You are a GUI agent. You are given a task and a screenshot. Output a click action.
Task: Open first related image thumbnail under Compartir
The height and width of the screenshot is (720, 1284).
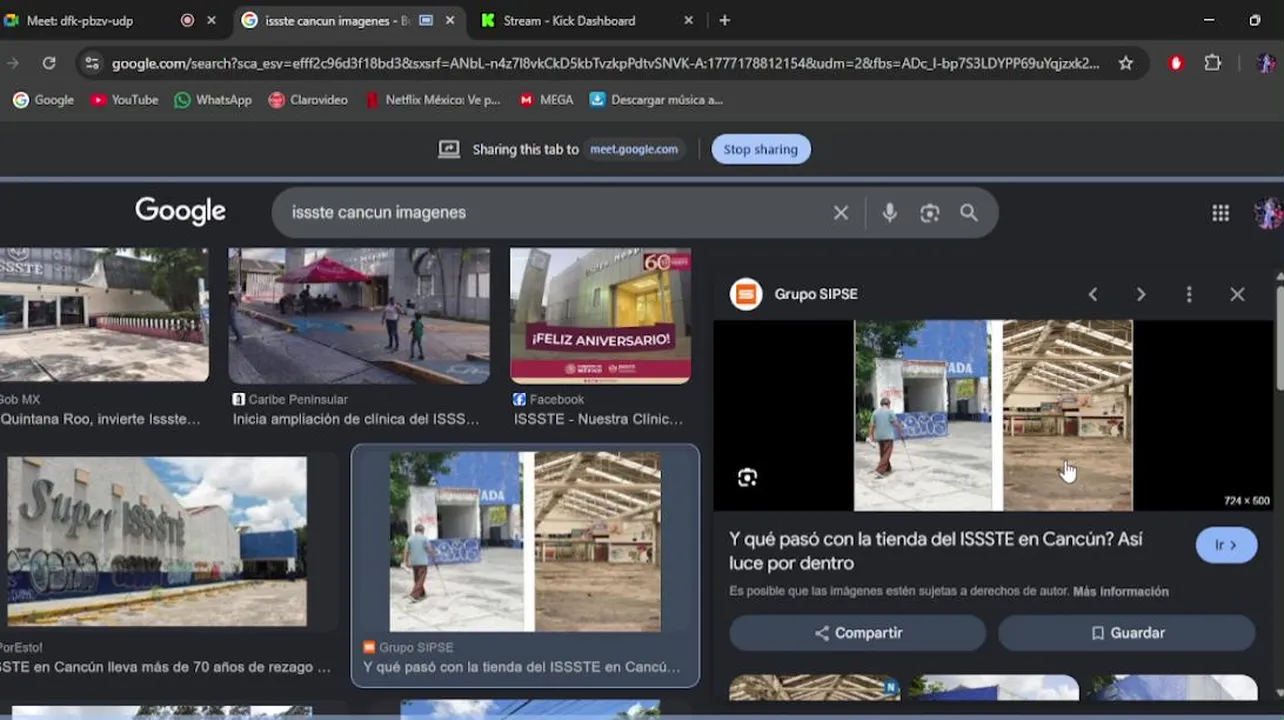coord(814,688)
